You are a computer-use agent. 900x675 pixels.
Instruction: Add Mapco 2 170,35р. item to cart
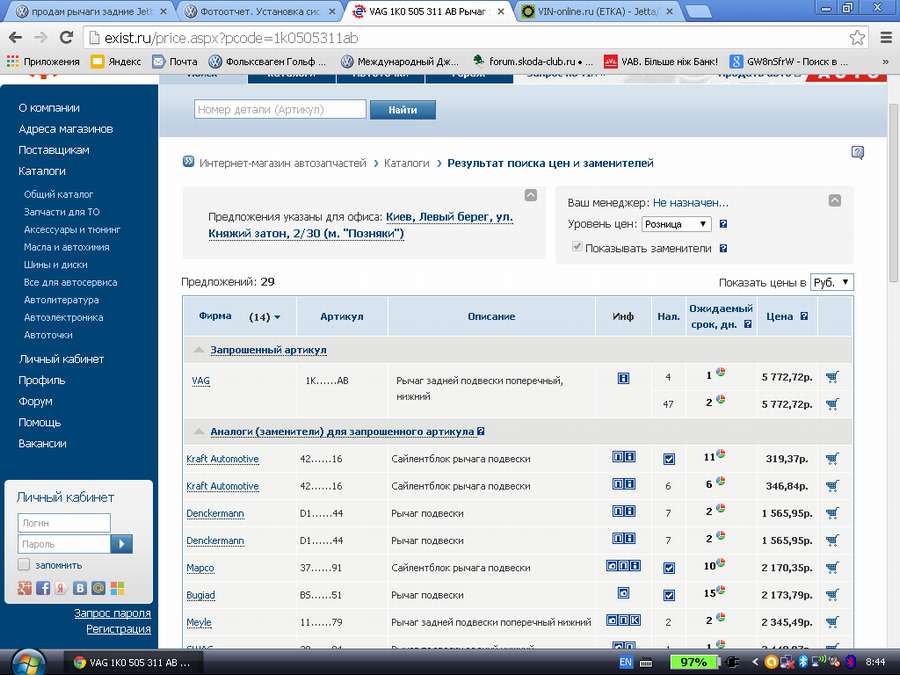[832, 567]
